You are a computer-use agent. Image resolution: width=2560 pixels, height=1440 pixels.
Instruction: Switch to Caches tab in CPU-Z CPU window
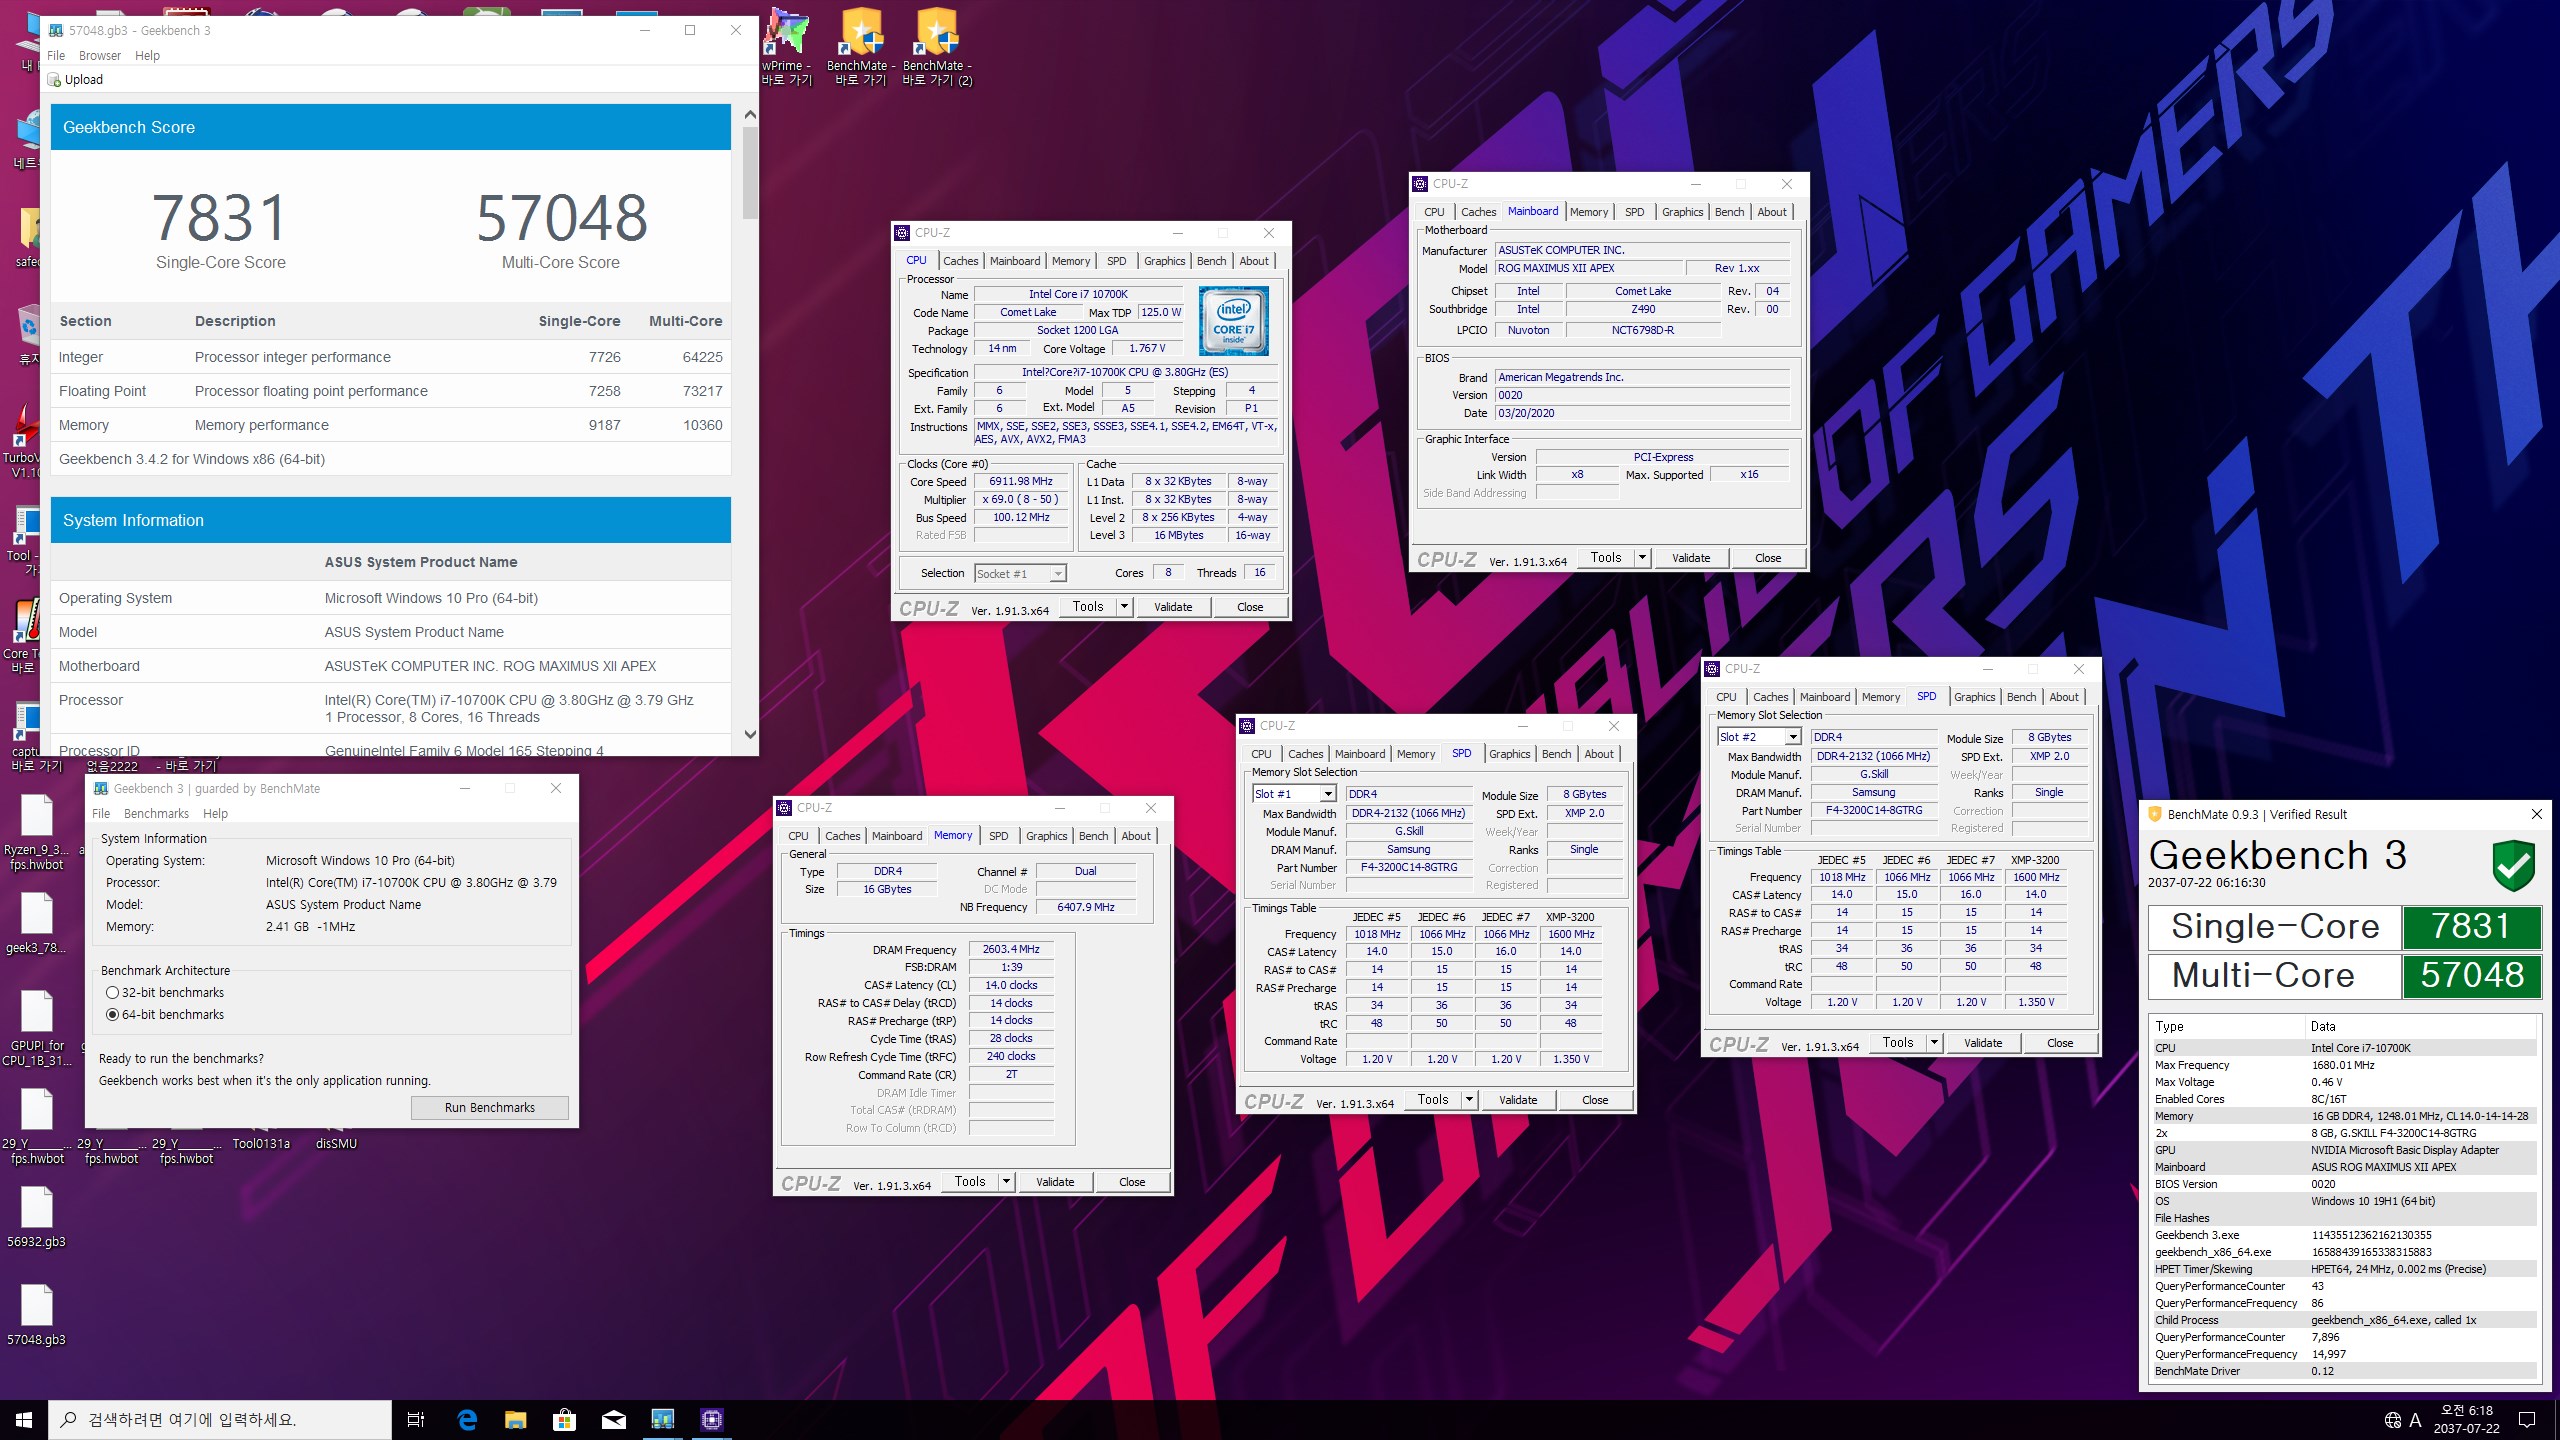coord(961,261)
